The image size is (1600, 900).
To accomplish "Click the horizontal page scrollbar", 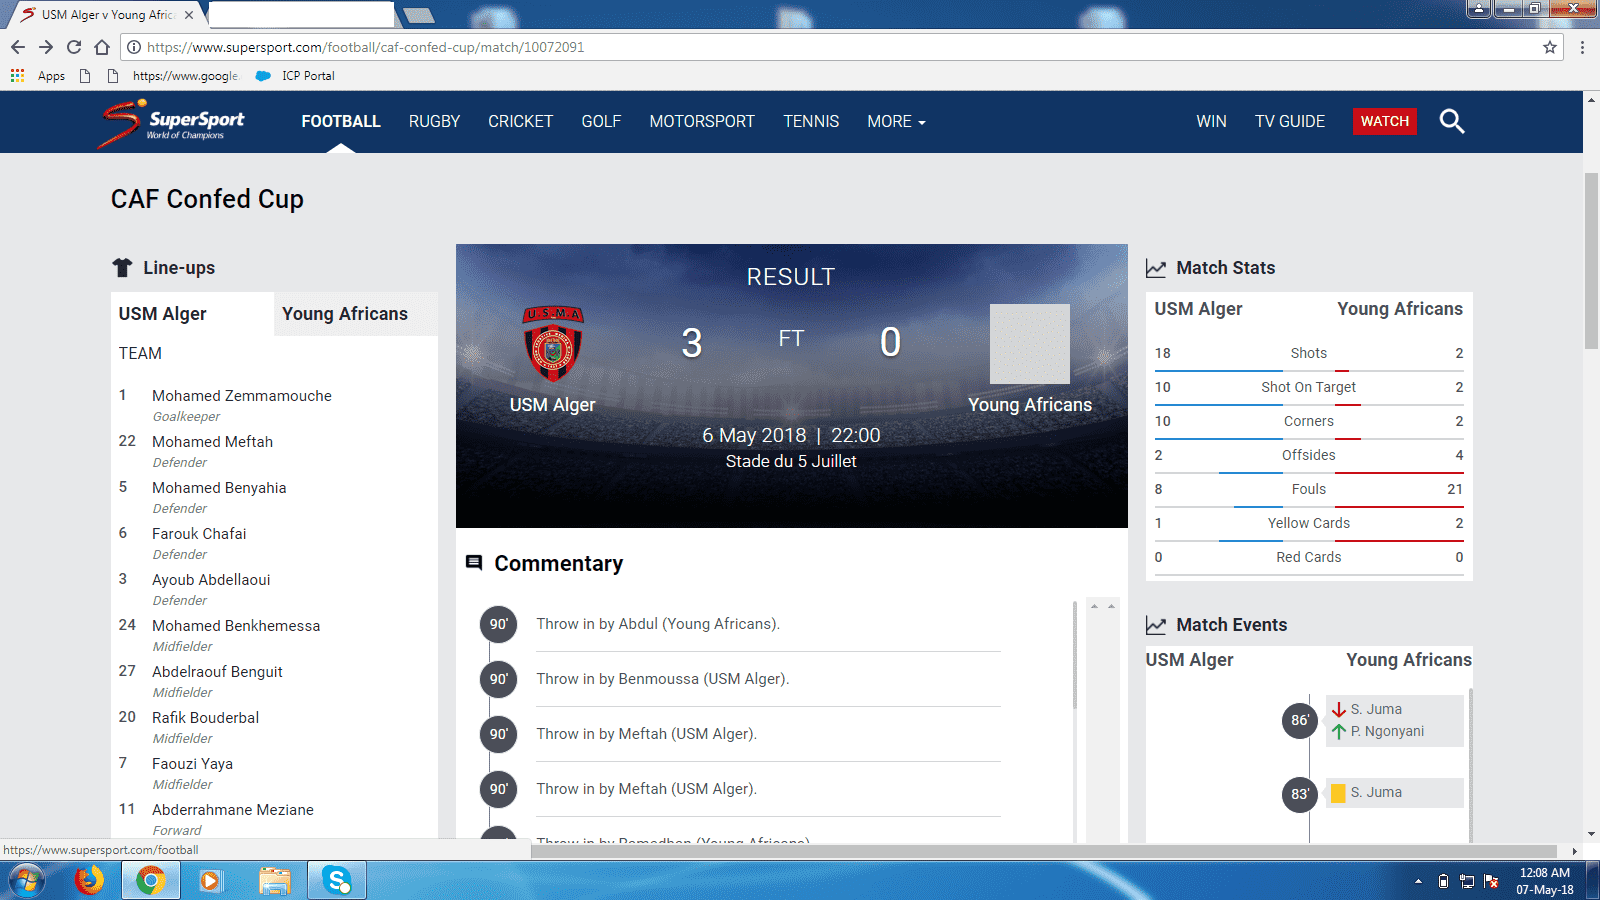I will [x=1046, y=851].
